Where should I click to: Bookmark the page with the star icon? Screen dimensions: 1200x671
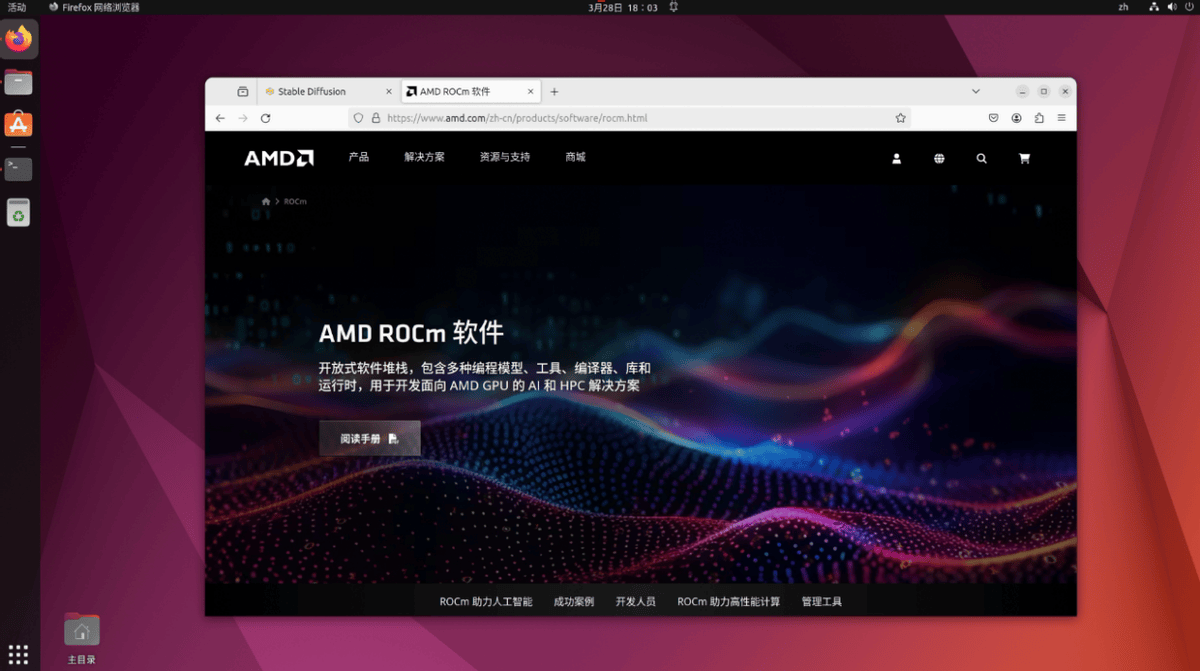(x=900, y=117)
